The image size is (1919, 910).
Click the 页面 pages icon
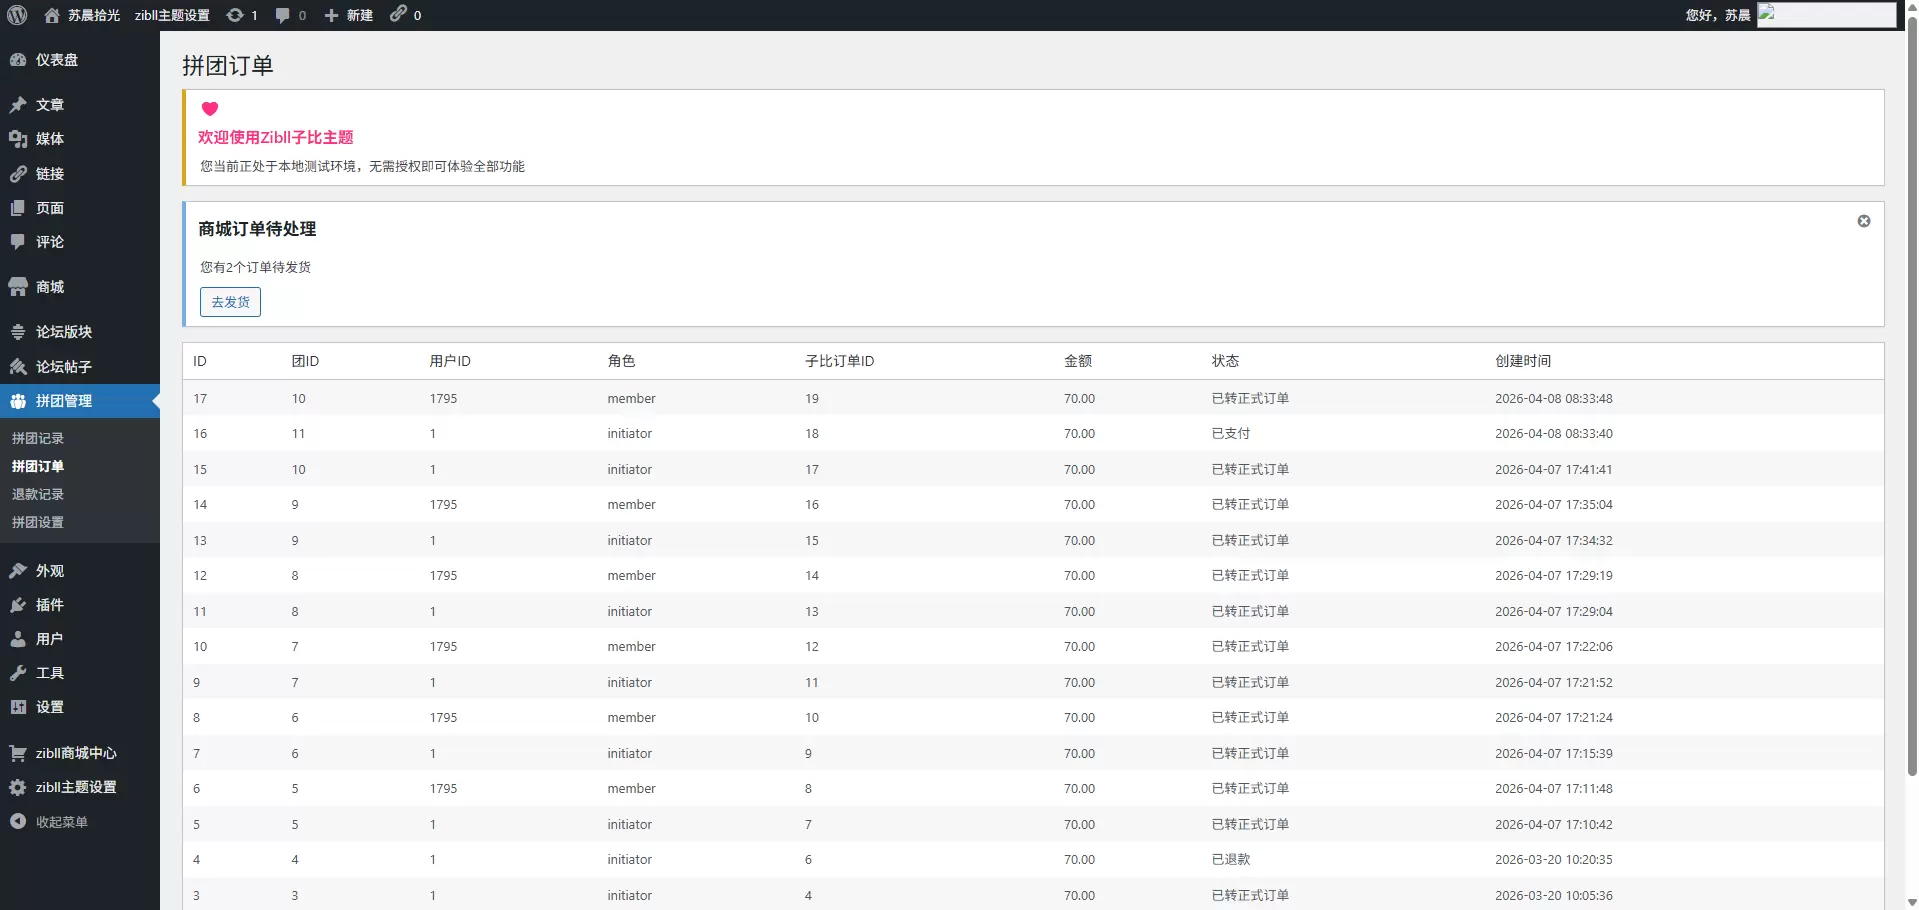tap(18, 208)
